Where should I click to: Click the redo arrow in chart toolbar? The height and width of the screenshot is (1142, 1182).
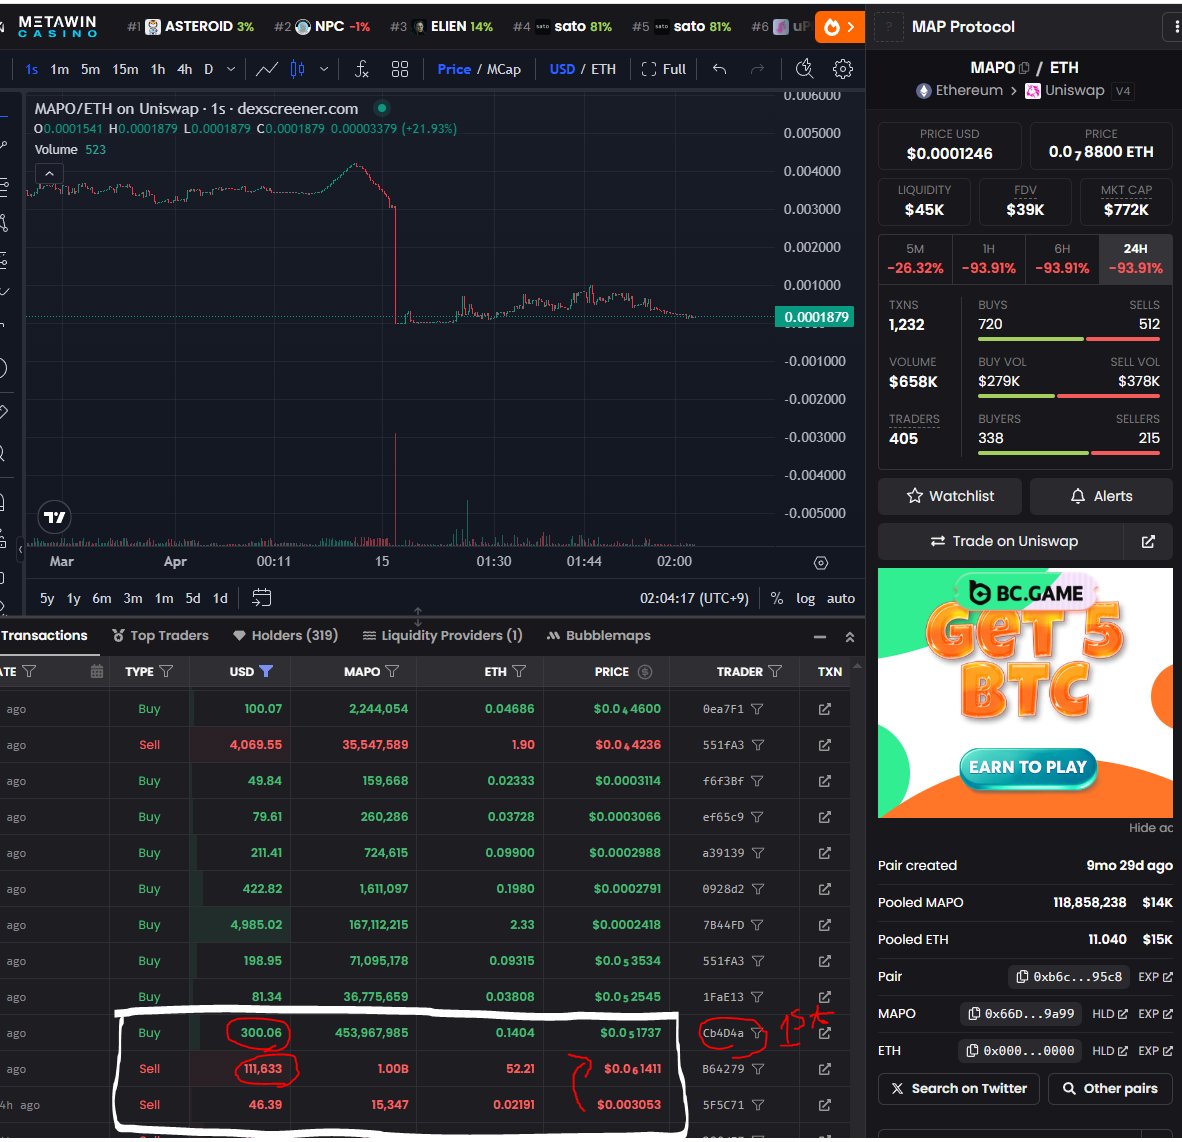point(757,69)
